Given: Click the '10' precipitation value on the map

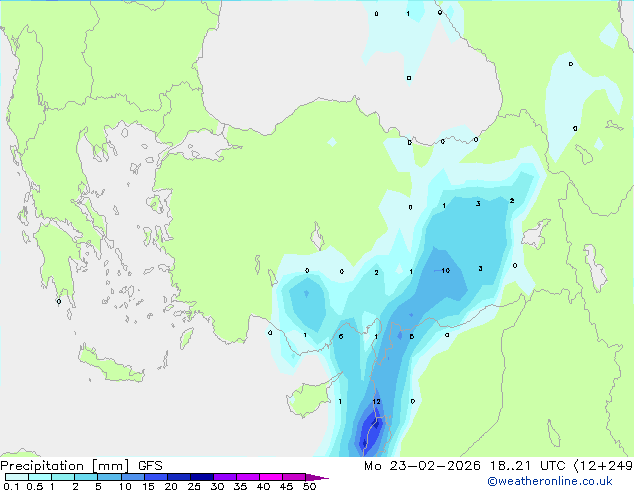Looking at the screenshot, I should click(x=446, y=270).
